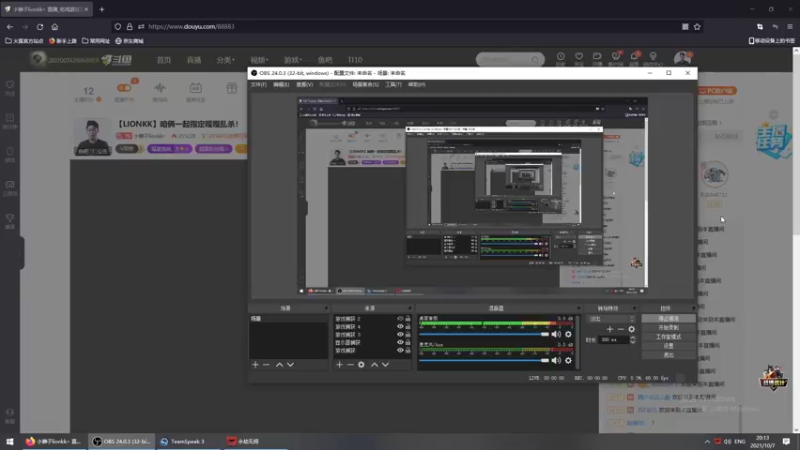Add a scene transition with plus icon
The image size is (800, 450).
(x=610, y=329)
